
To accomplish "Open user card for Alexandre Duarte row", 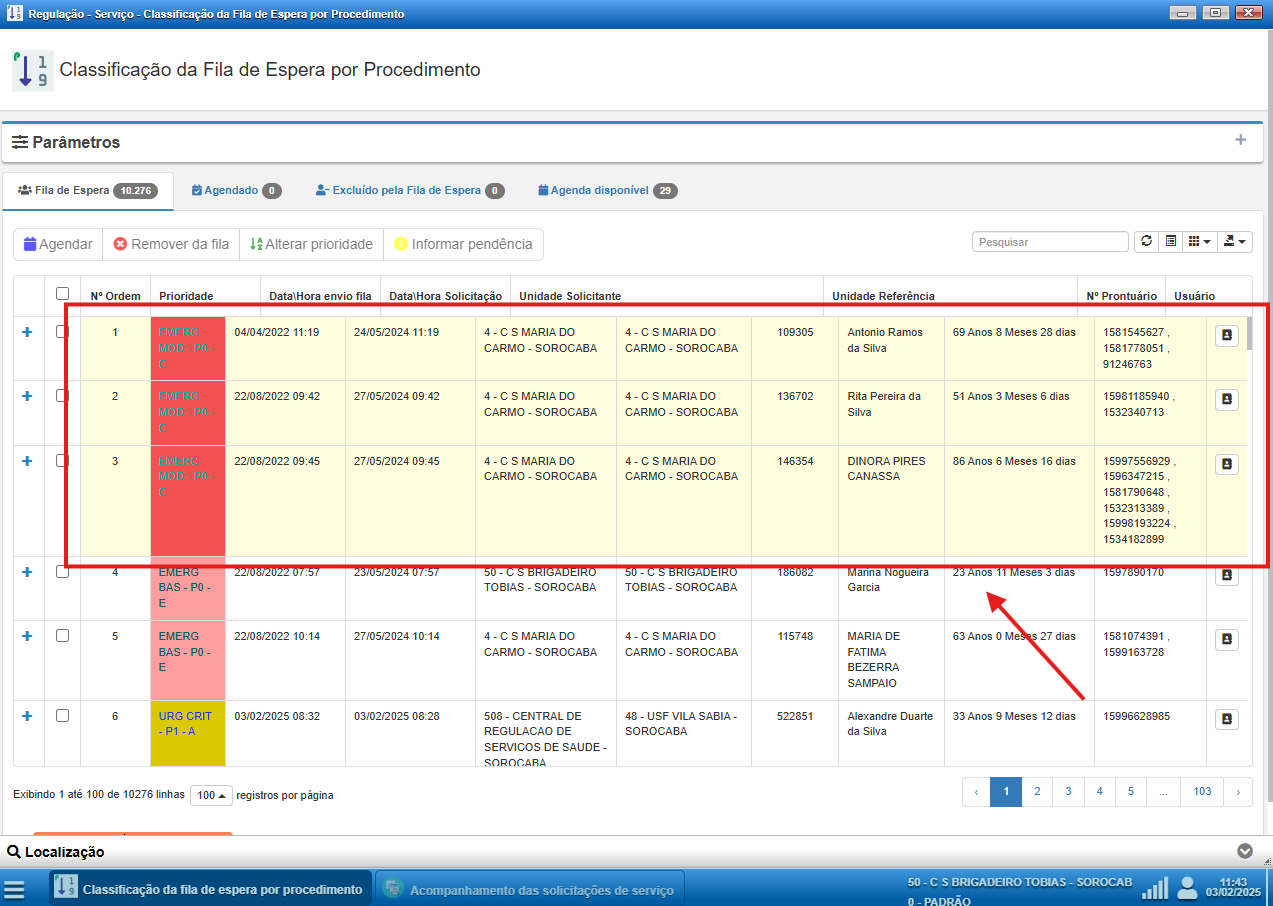I will 1227,720.
